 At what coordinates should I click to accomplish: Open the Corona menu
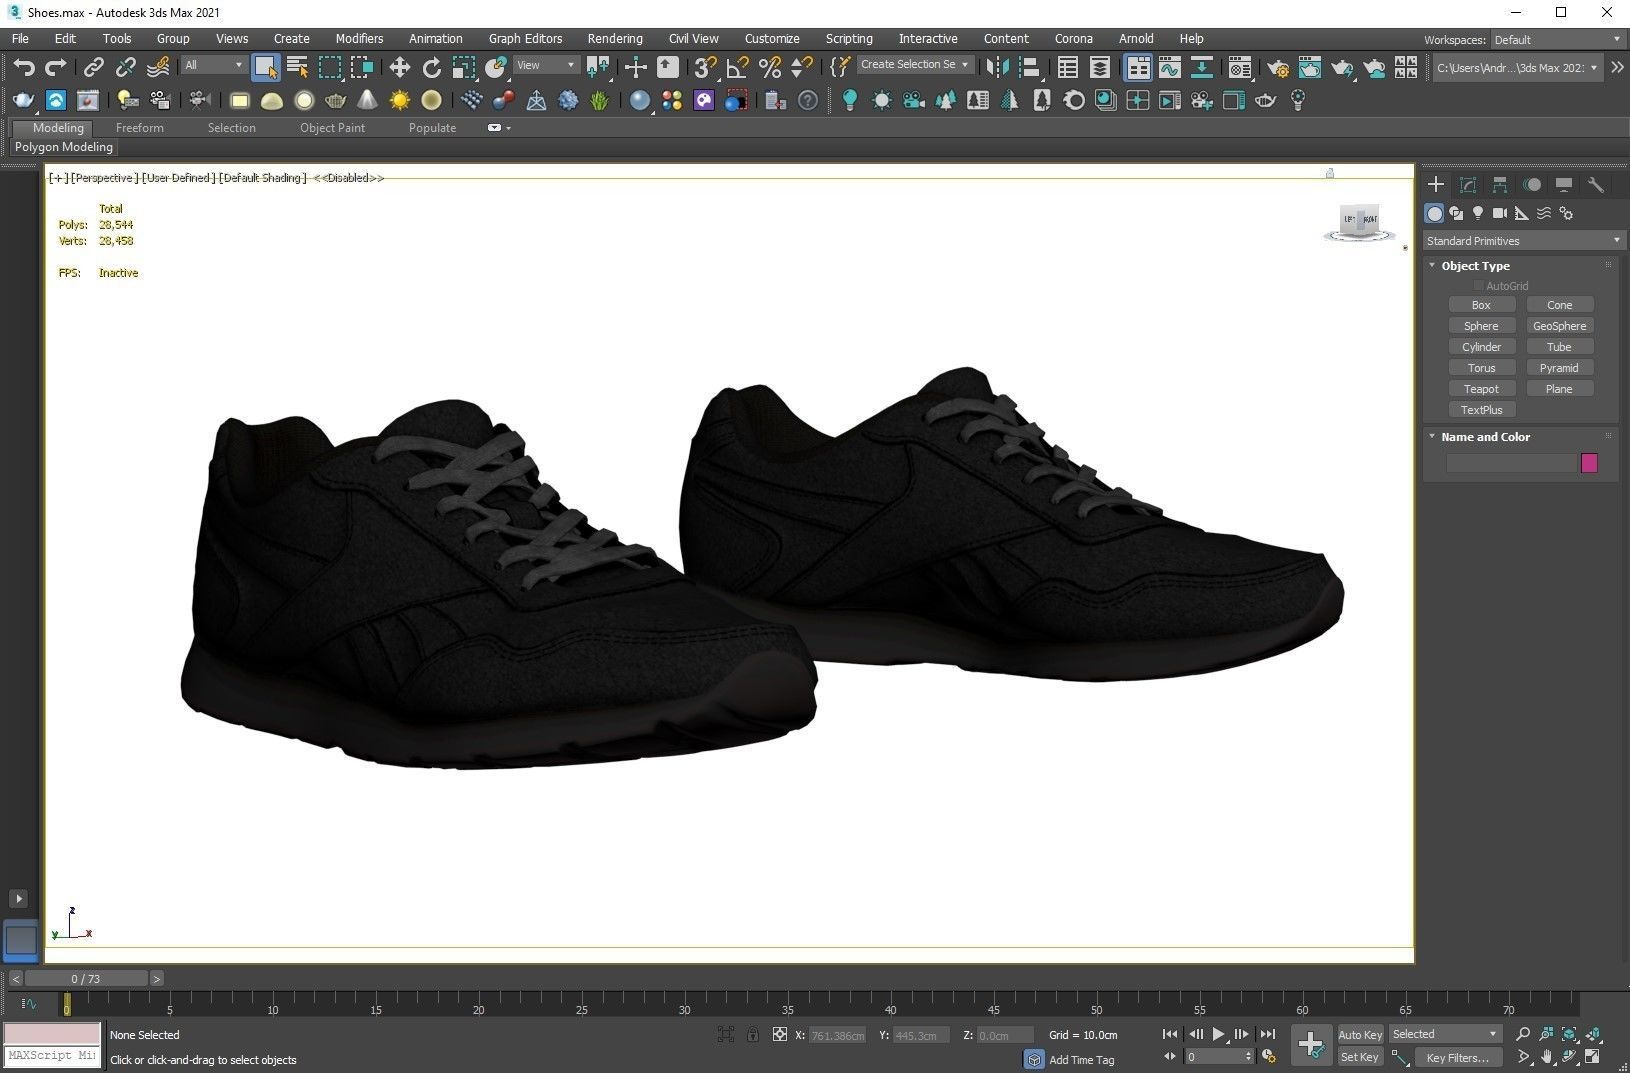1073,38
